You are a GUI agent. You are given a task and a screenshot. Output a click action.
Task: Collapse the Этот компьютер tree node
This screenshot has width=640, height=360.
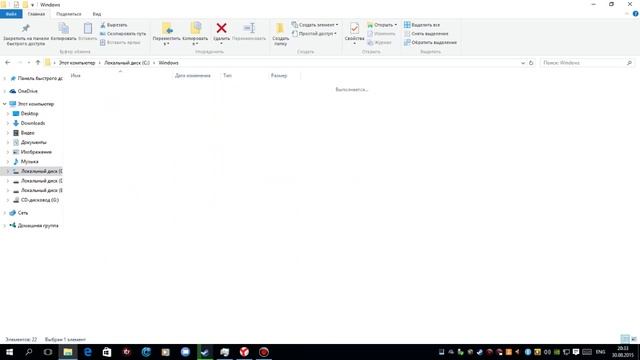pyautogui.click(x=5, y=104)
